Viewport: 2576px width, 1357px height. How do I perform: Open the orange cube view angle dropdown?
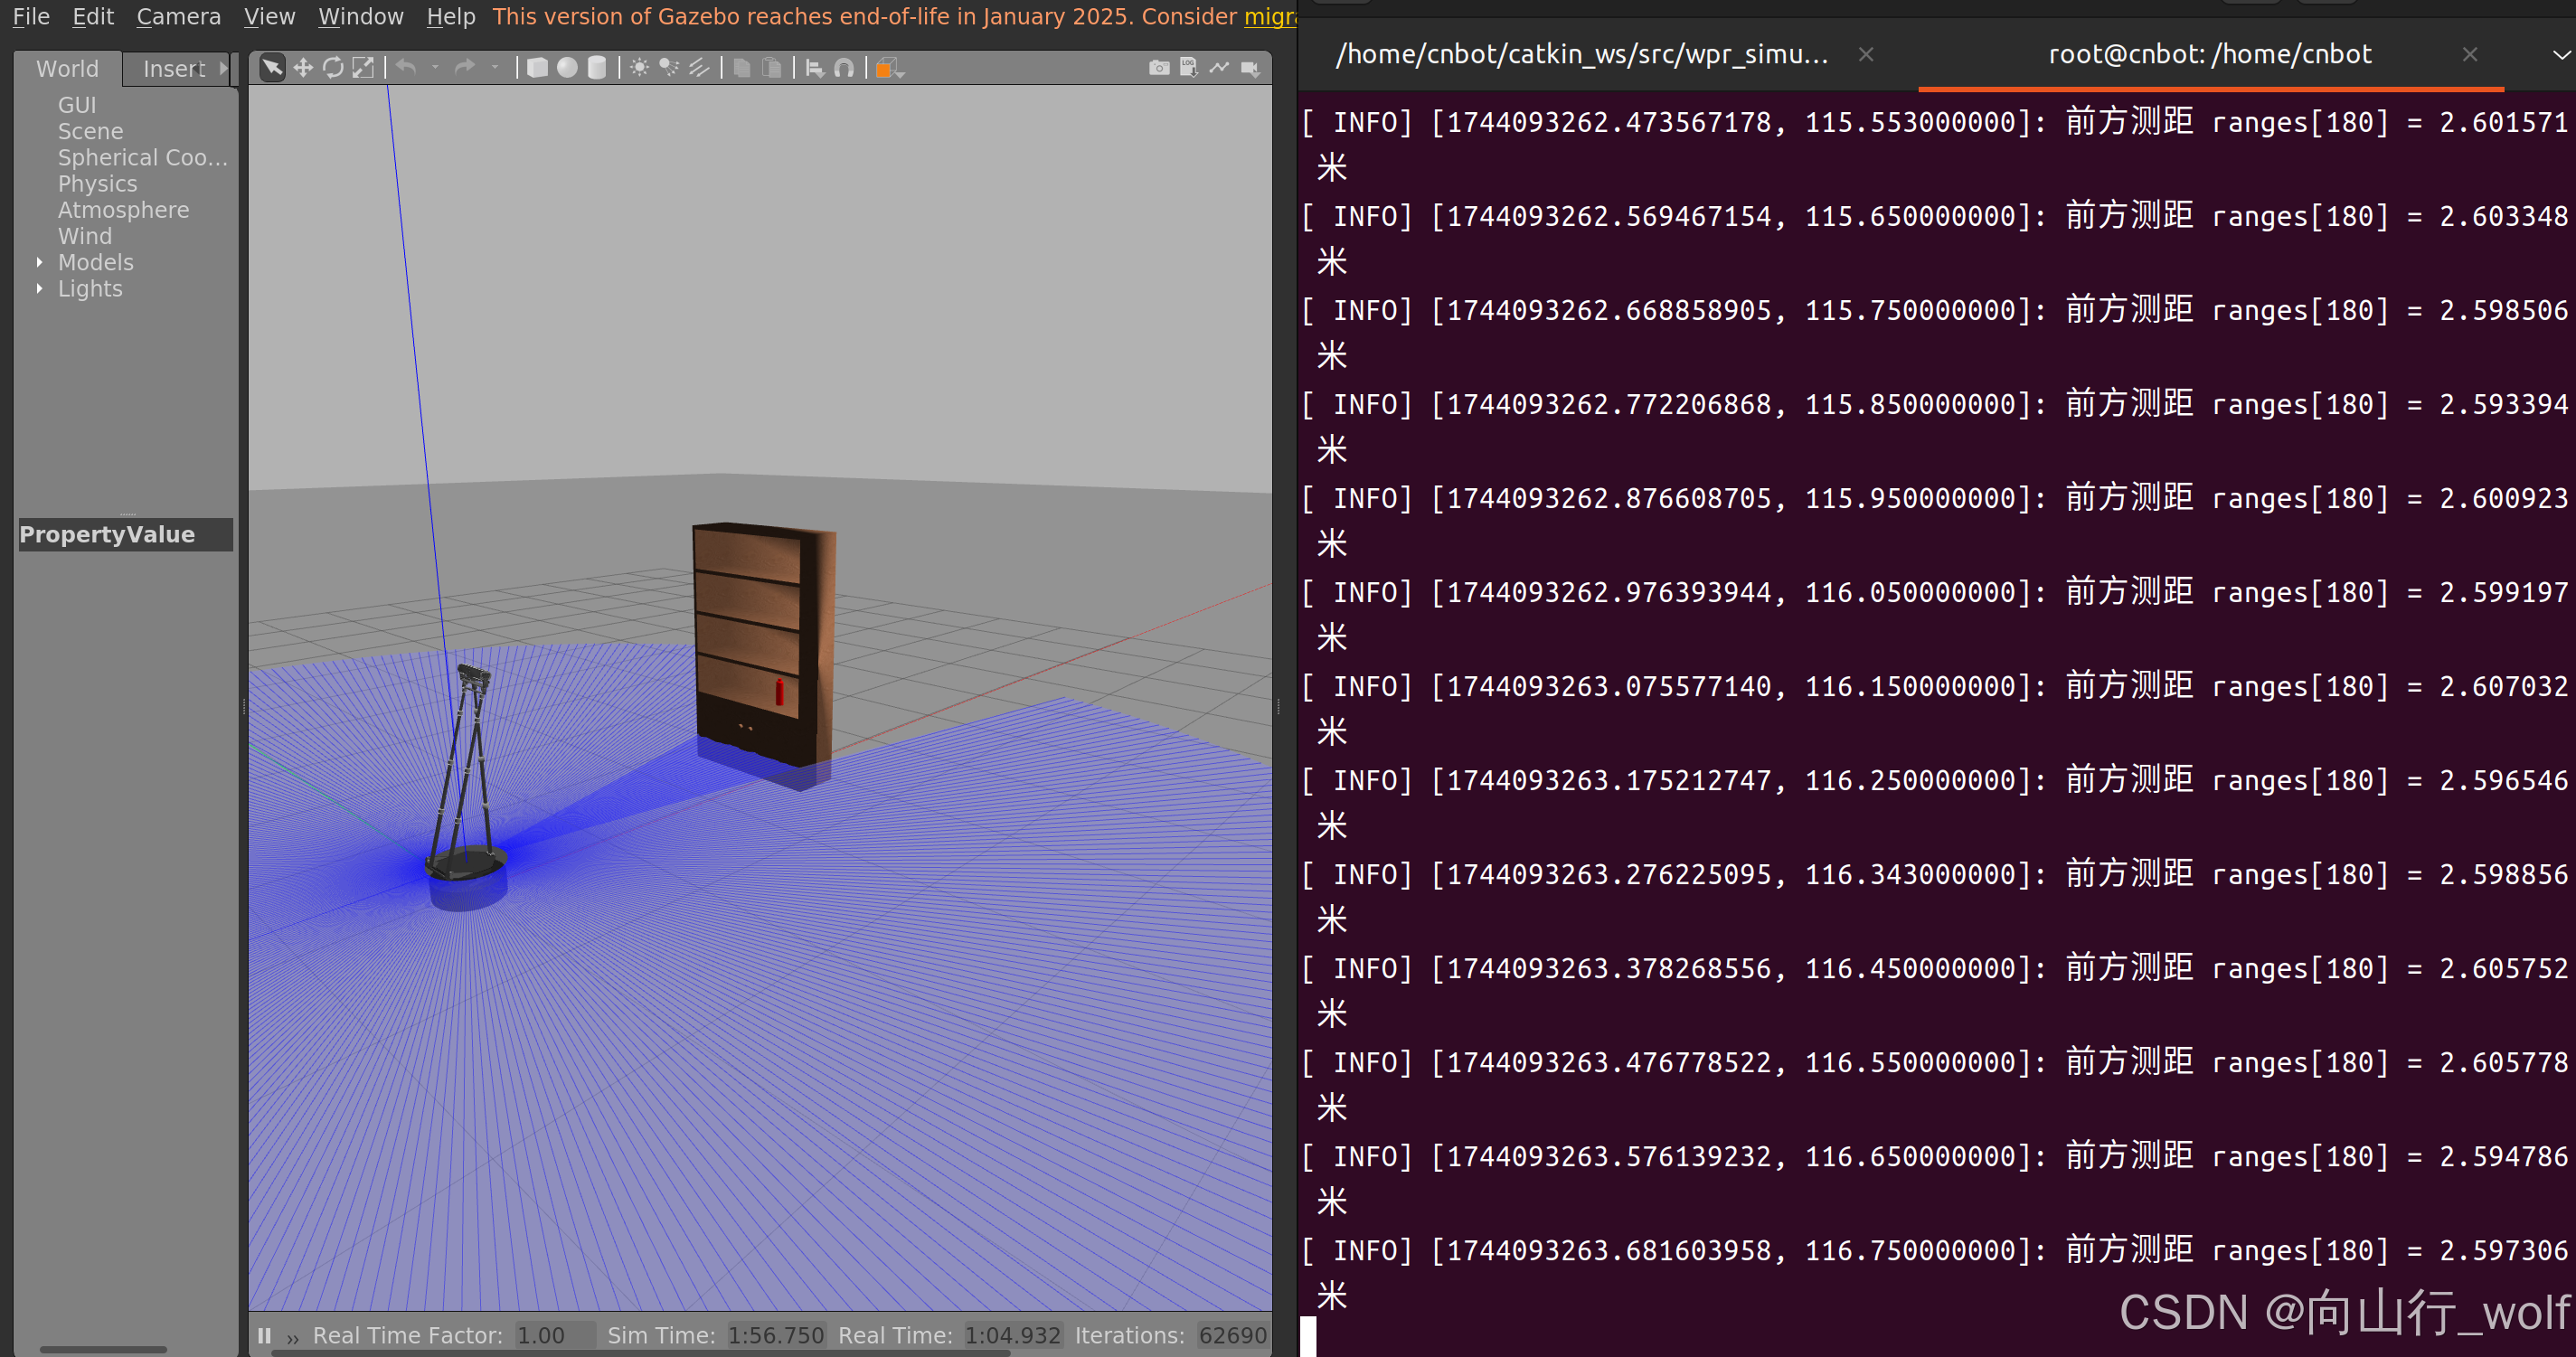coord(890,68)
